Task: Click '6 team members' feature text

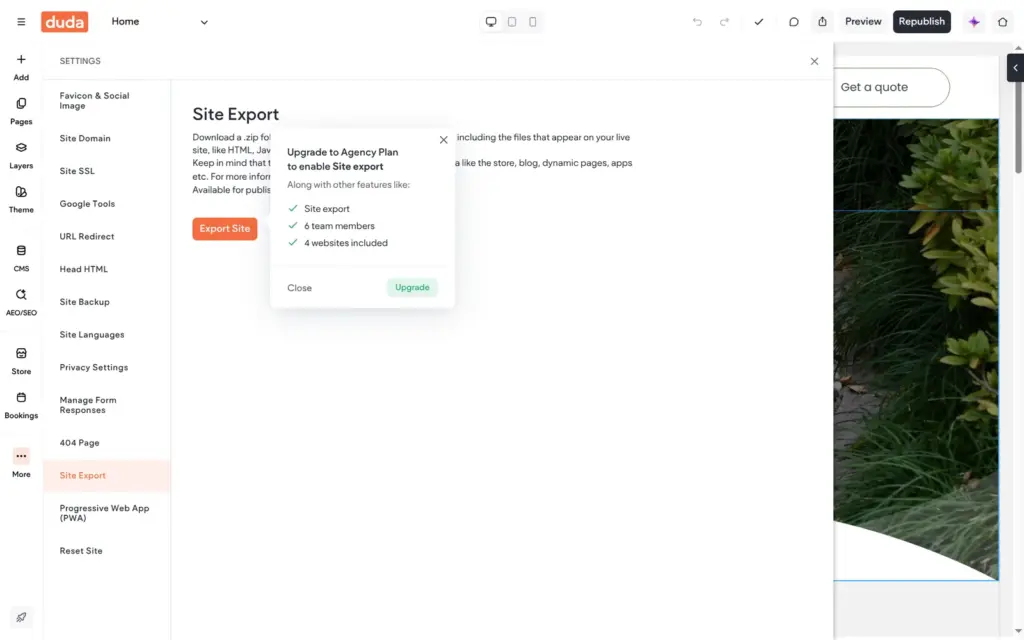Action: point(339,226)
